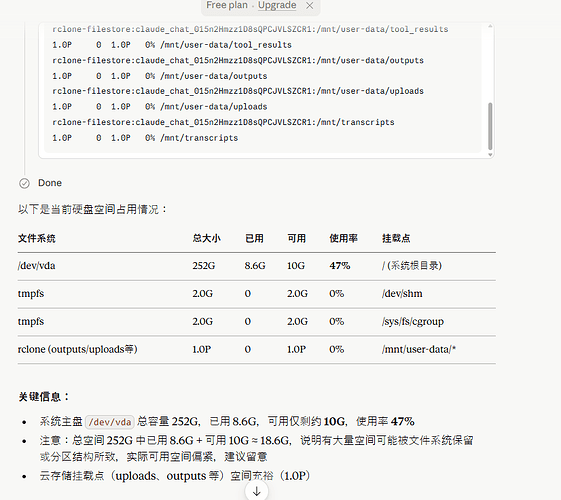Click the 8.6G used cell
The width and height of the screenshot is (561, 500).
(255, 266)
